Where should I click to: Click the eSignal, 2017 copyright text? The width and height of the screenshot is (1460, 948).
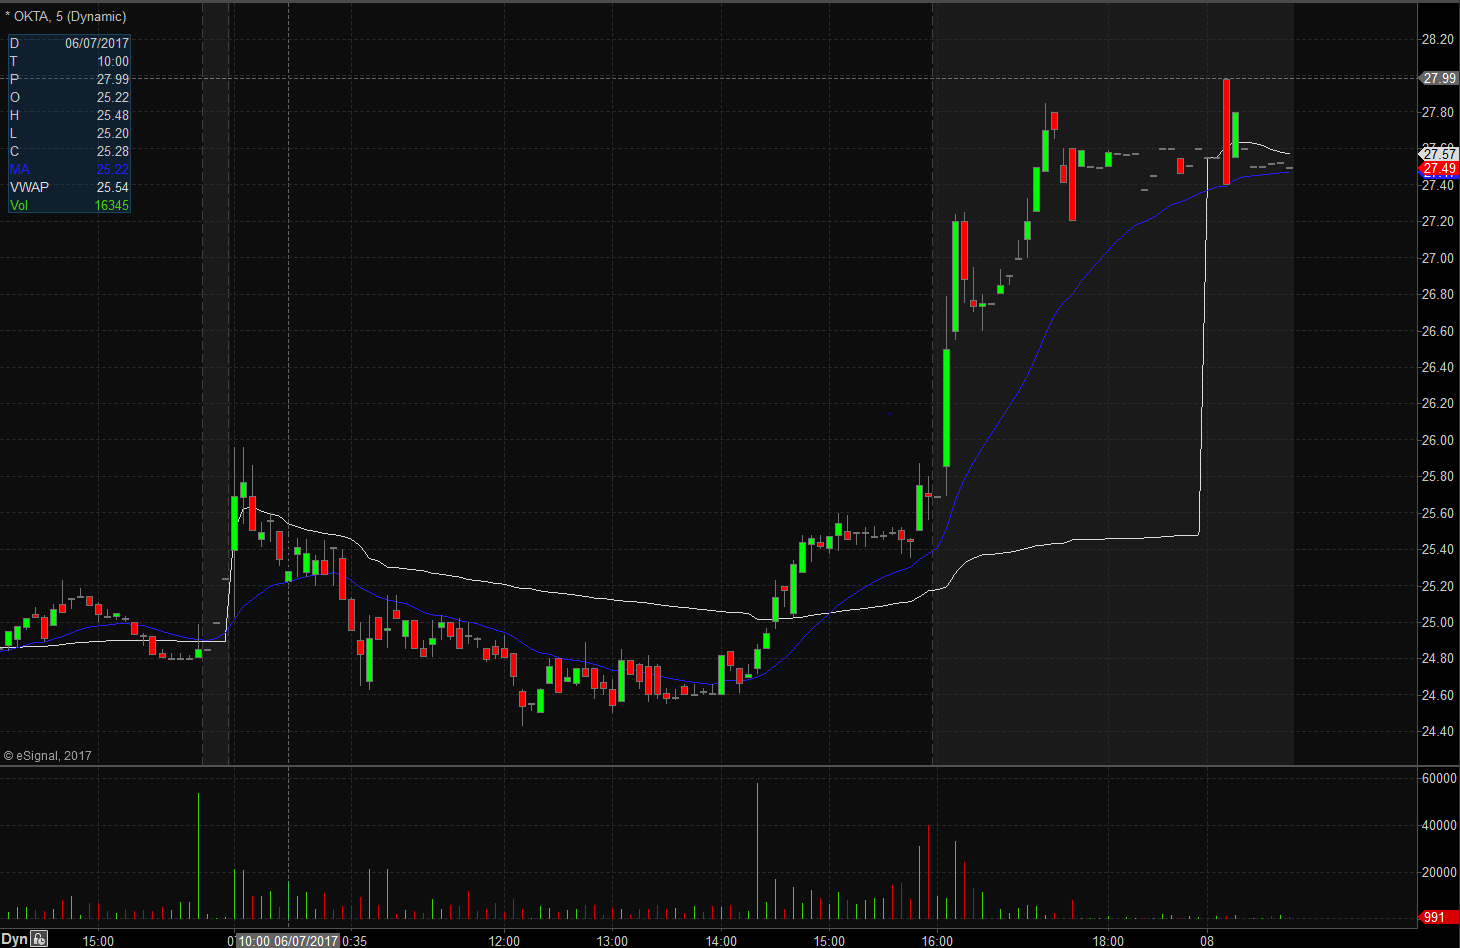47,755
